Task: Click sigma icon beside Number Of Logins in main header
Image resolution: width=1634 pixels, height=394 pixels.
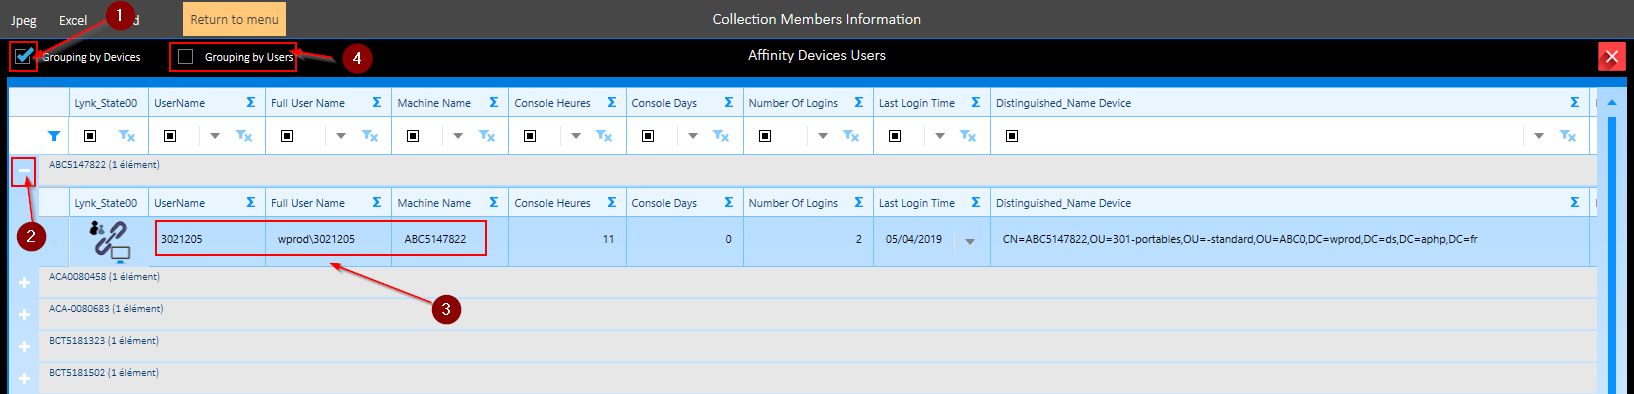Action: (859, 103)
